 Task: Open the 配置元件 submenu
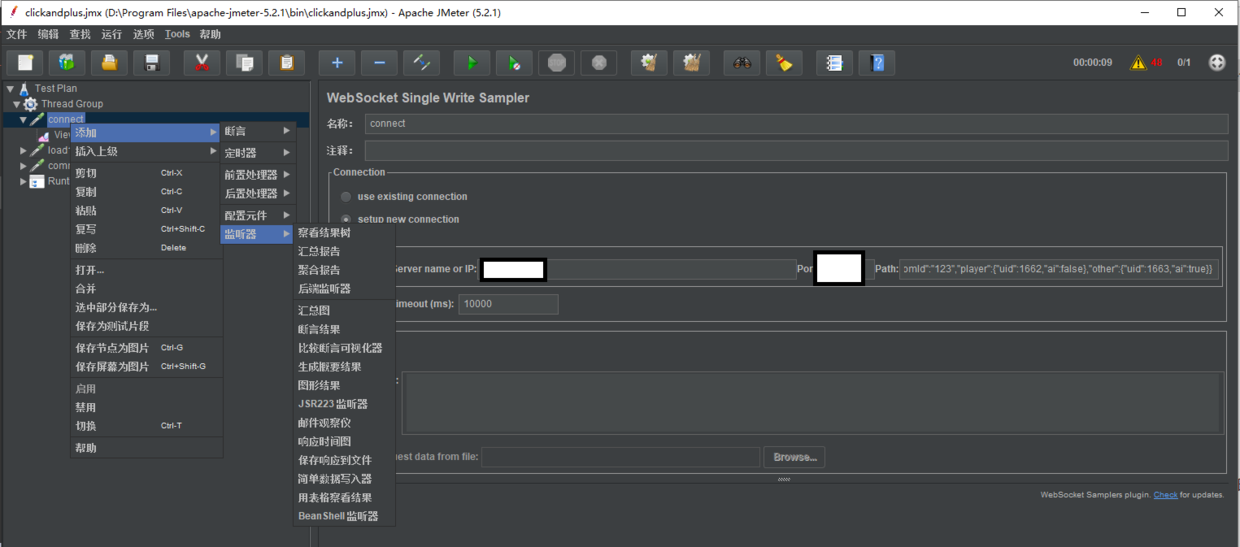tap(258, 215)
